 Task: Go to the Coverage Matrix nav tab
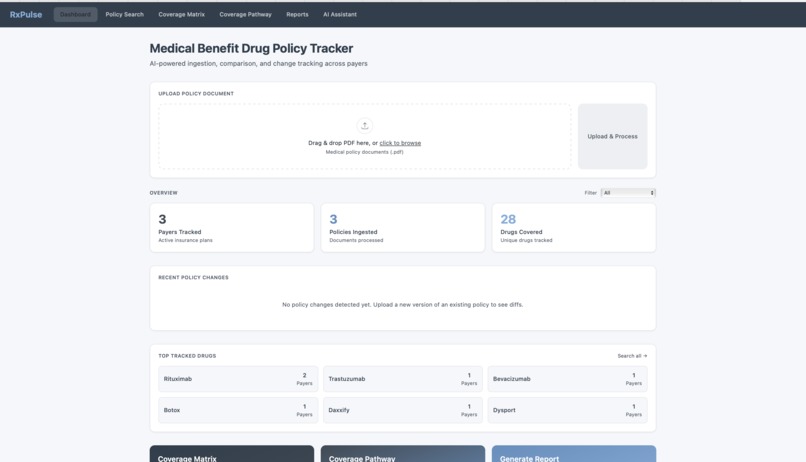181,14
